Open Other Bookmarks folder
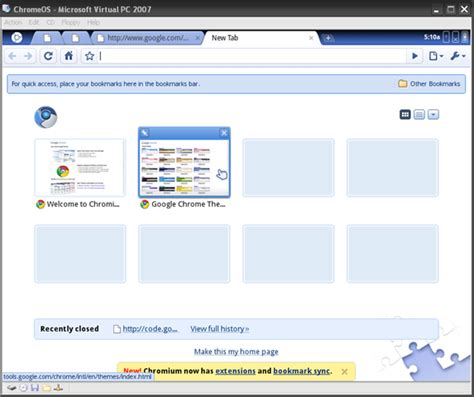Screen dimensions: 474x397 coord(429,84)
